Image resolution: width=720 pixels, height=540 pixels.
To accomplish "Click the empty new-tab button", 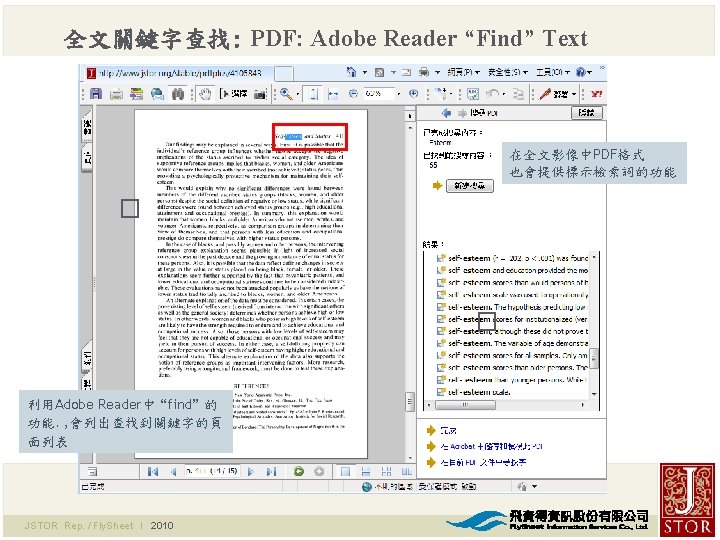I will click(x=284, y=73).
